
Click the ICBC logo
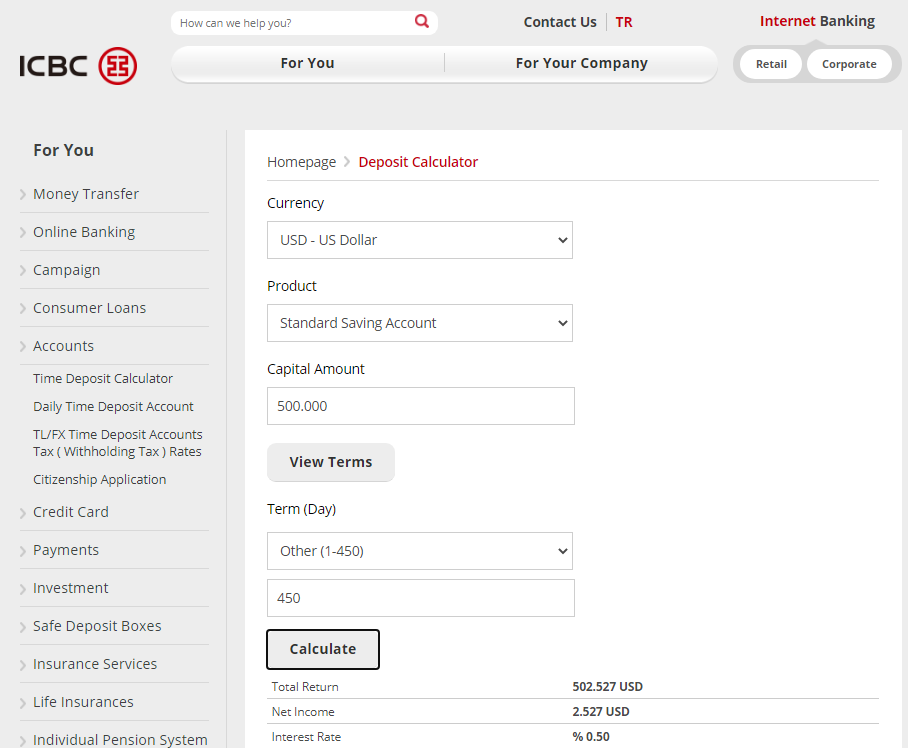click(x=78, y=66)
